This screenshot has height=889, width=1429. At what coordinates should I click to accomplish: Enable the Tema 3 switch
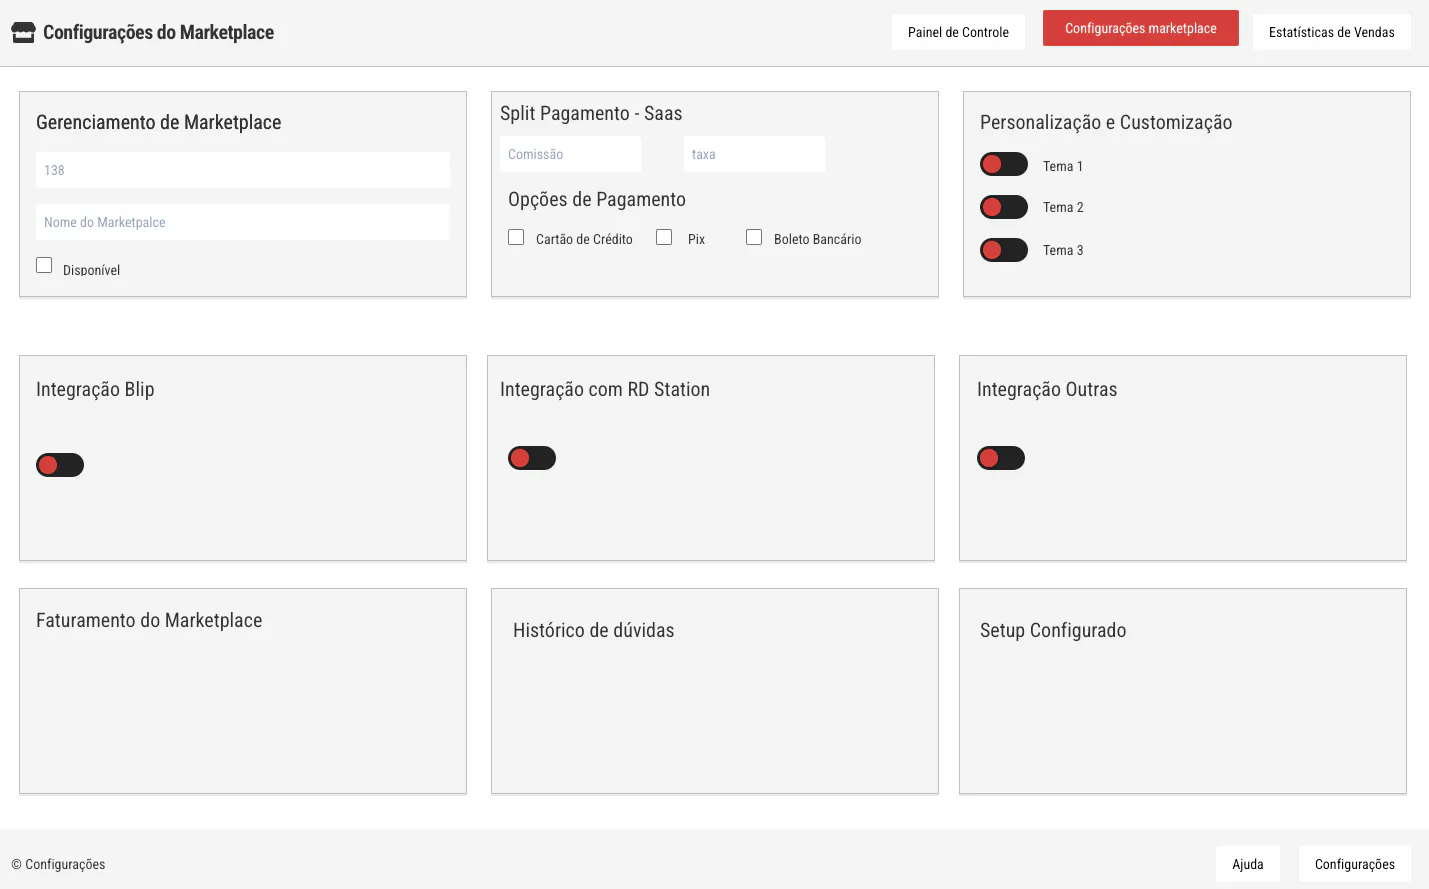(1004, 250)
